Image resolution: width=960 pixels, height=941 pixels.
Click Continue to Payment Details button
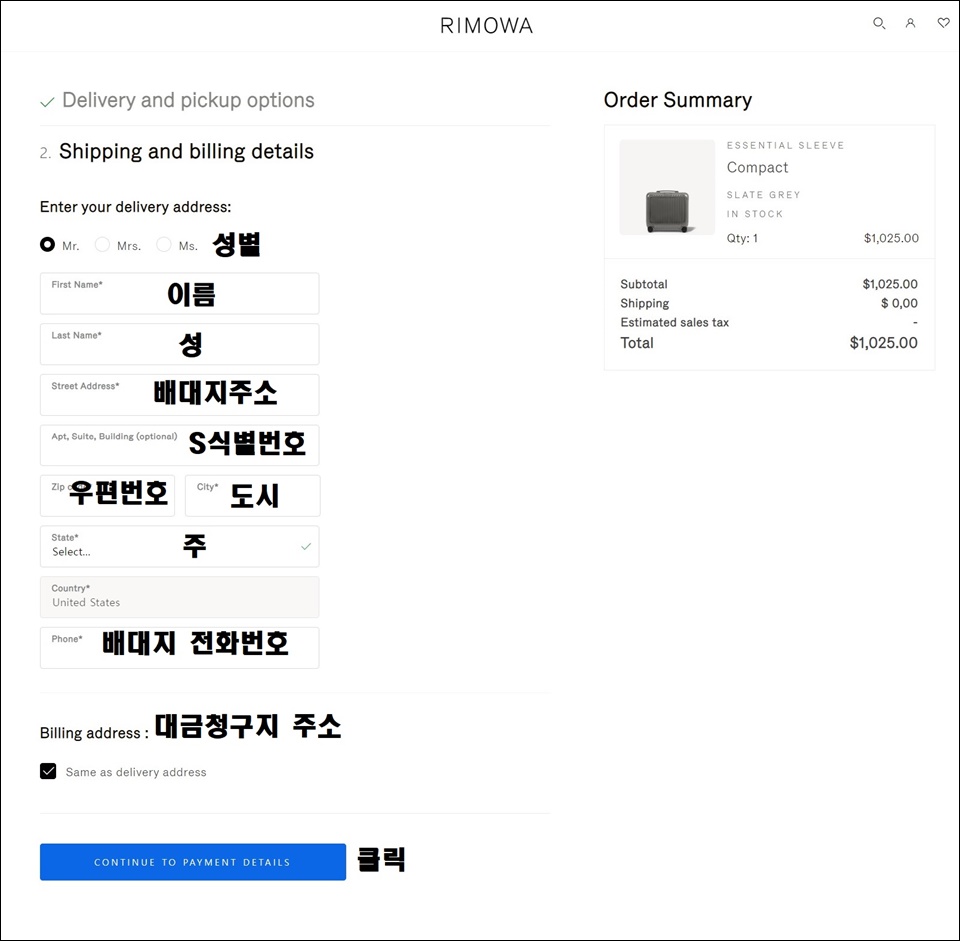pyautogui.click(x=193, y=862)
